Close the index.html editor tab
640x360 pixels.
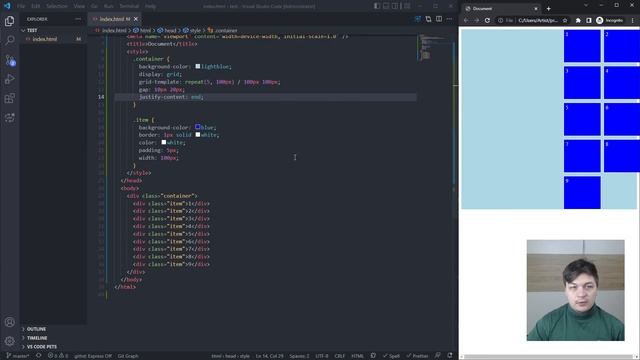pyautogui.click(x=136, y=19)
